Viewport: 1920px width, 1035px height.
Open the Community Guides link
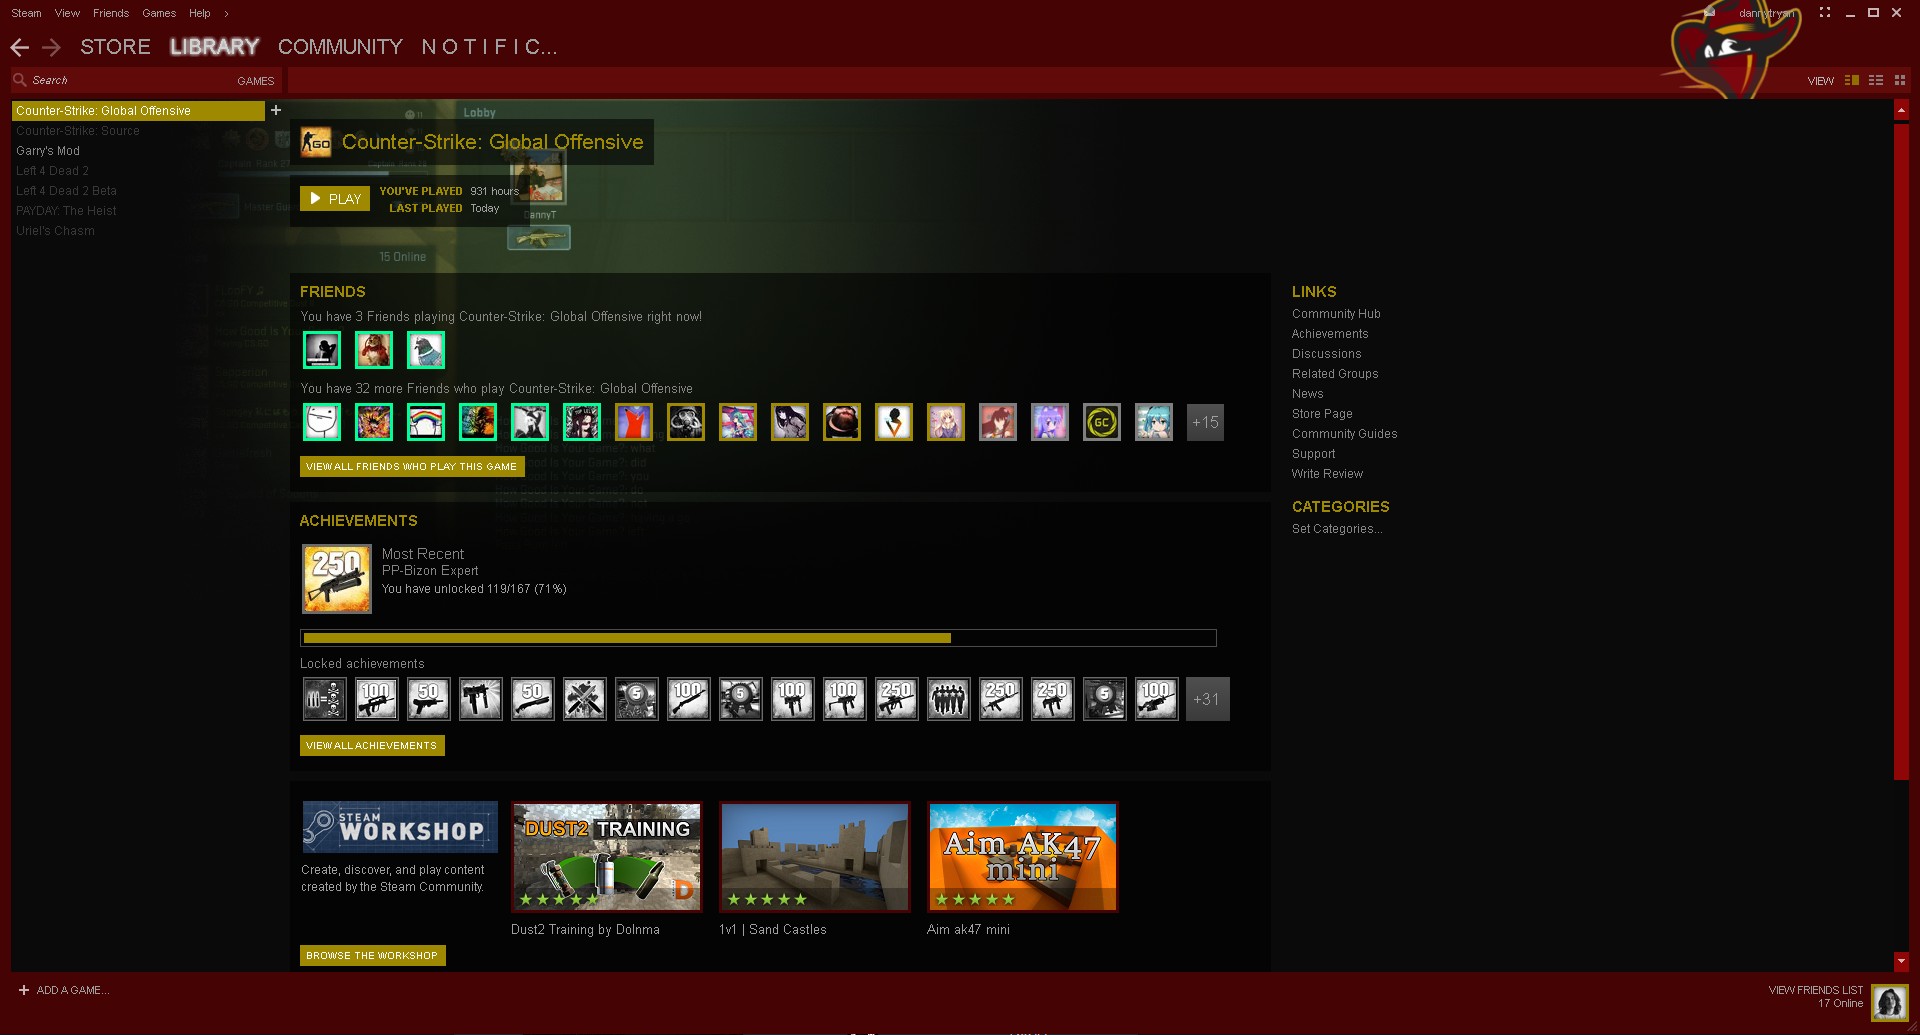click(x=1344, y=434)
